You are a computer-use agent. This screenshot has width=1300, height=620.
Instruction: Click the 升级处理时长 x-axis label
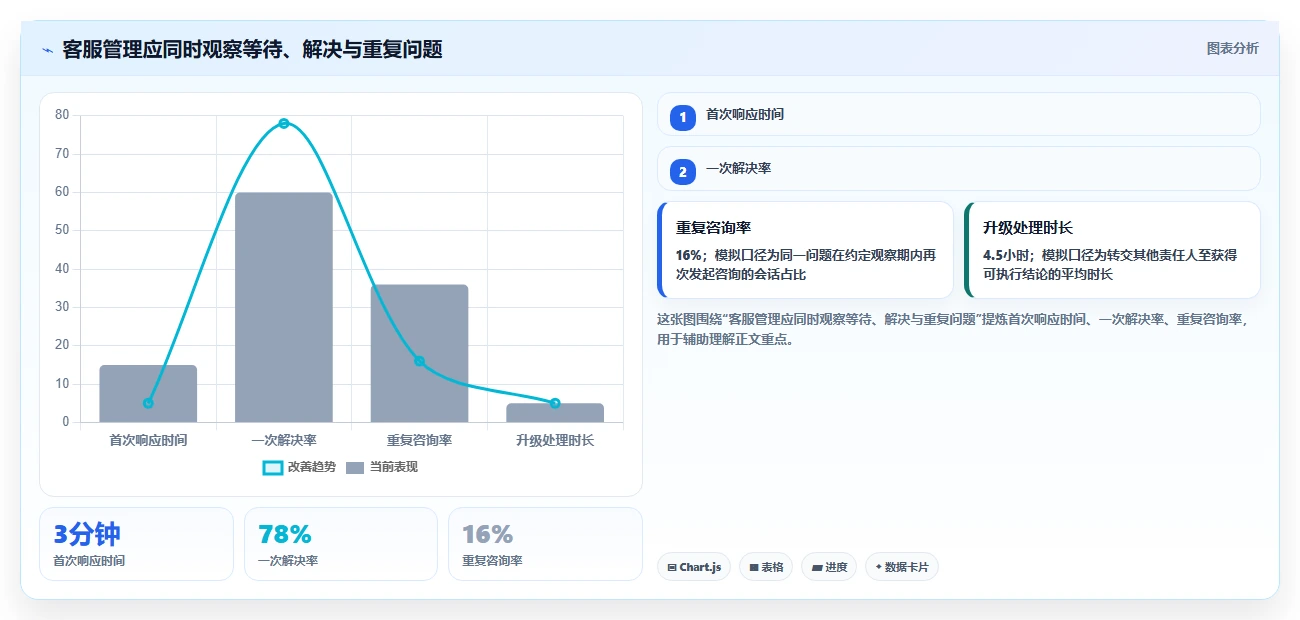click(555, 440)
